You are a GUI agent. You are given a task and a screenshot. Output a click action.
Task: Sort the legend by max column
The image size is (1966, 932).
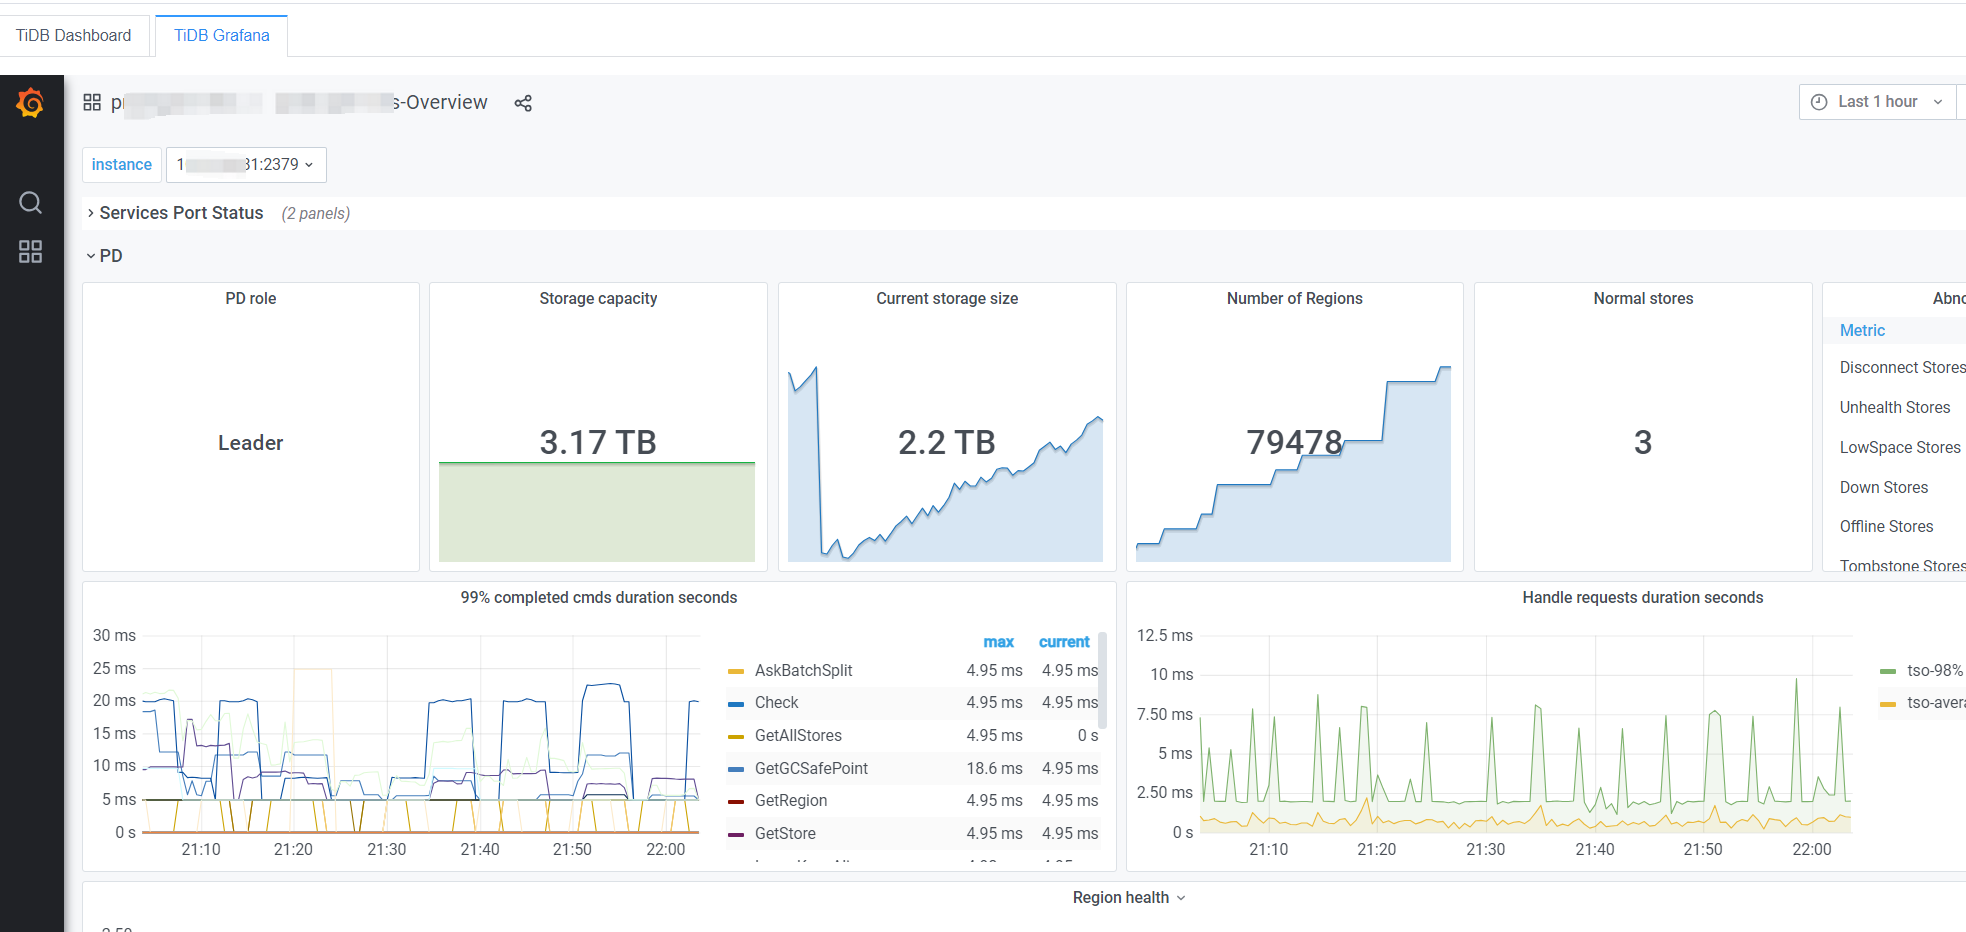click(998, 642)
